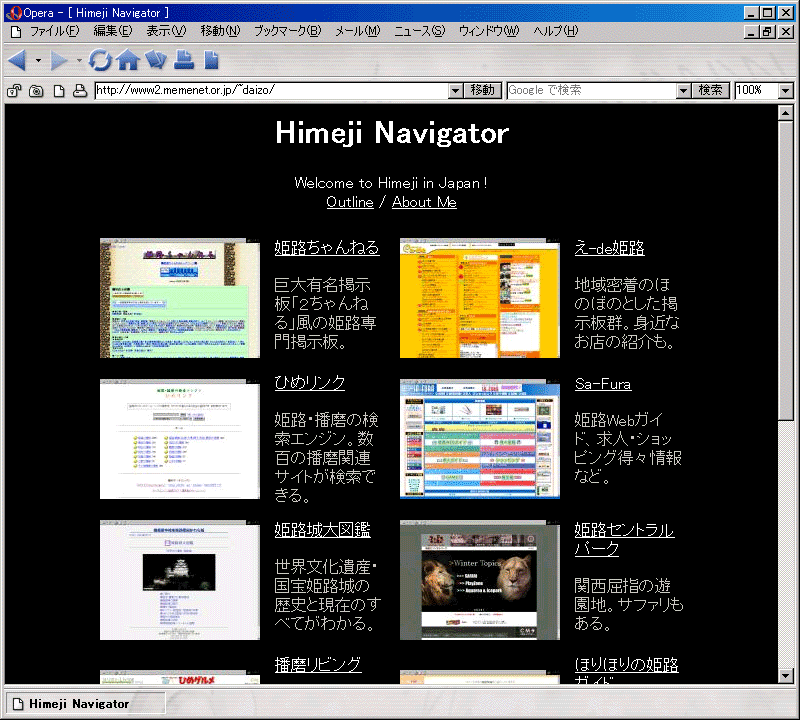Click the Google で検索 search field
Screen dimensions: 800x720
(x=592, y=91)
